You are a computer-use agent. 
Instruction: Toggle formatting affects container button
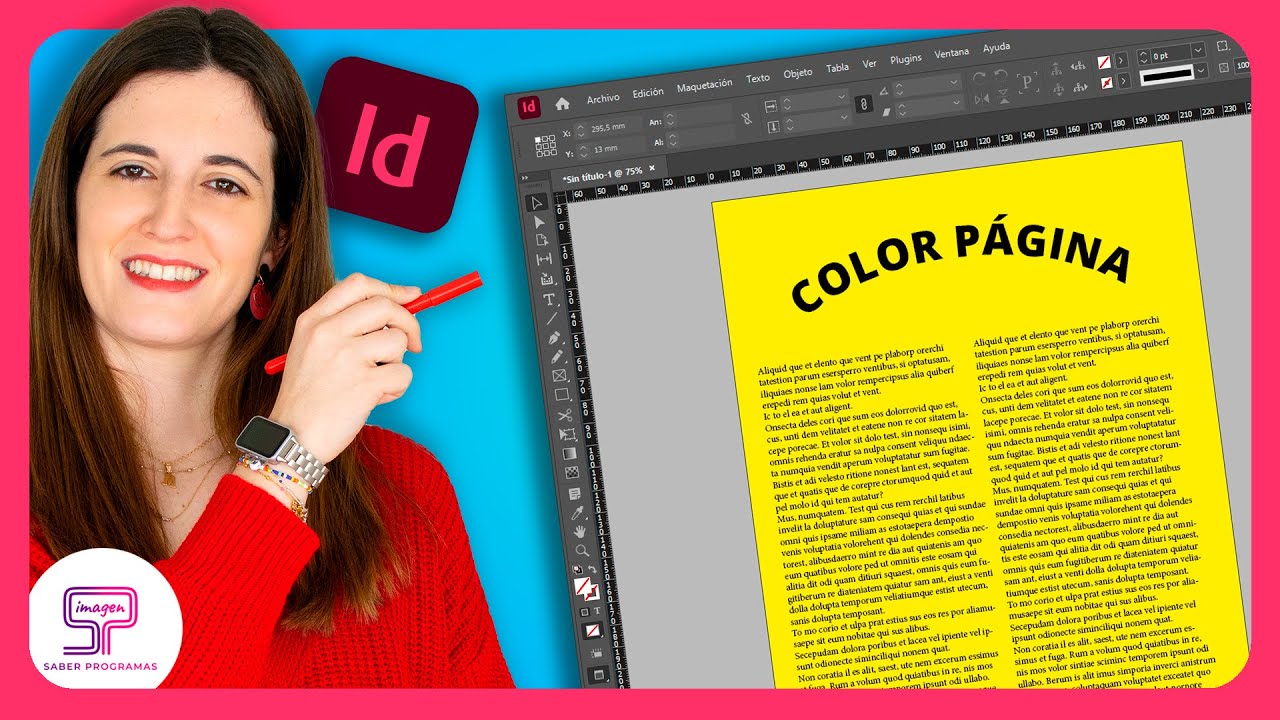[x=586, y=611]
